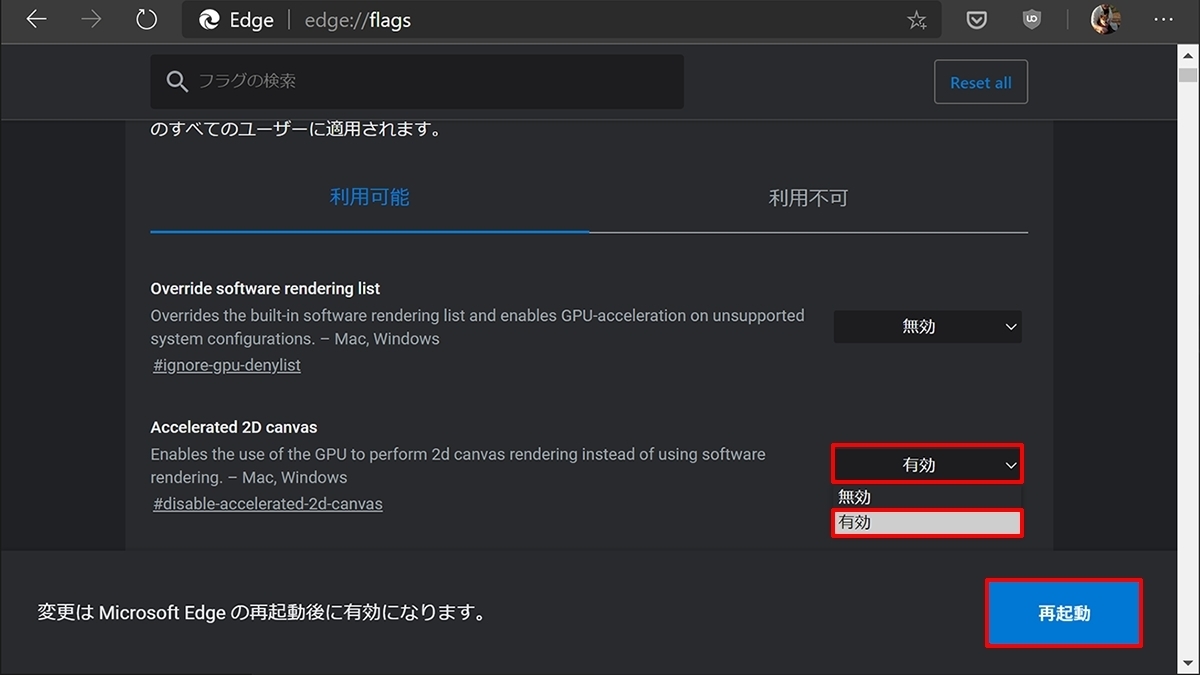Click the vertical scrollbar thumb

[x=1187, y=75]
